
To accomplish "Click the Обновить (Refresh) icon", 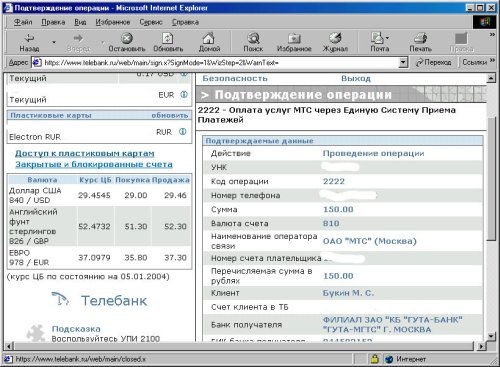I will (x=168, y=38).
